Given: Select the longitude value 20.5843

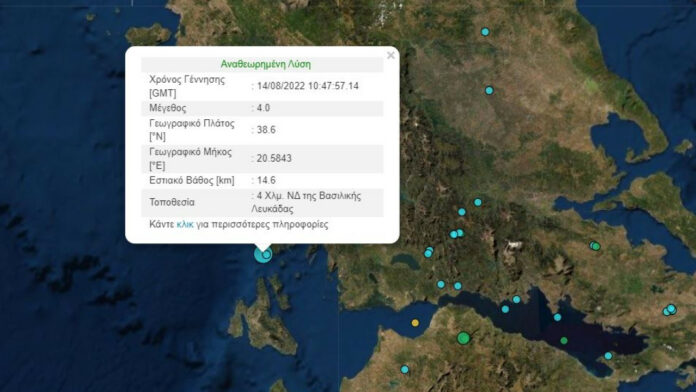Looking at the screenshot, I should click(x=274, y=158).
